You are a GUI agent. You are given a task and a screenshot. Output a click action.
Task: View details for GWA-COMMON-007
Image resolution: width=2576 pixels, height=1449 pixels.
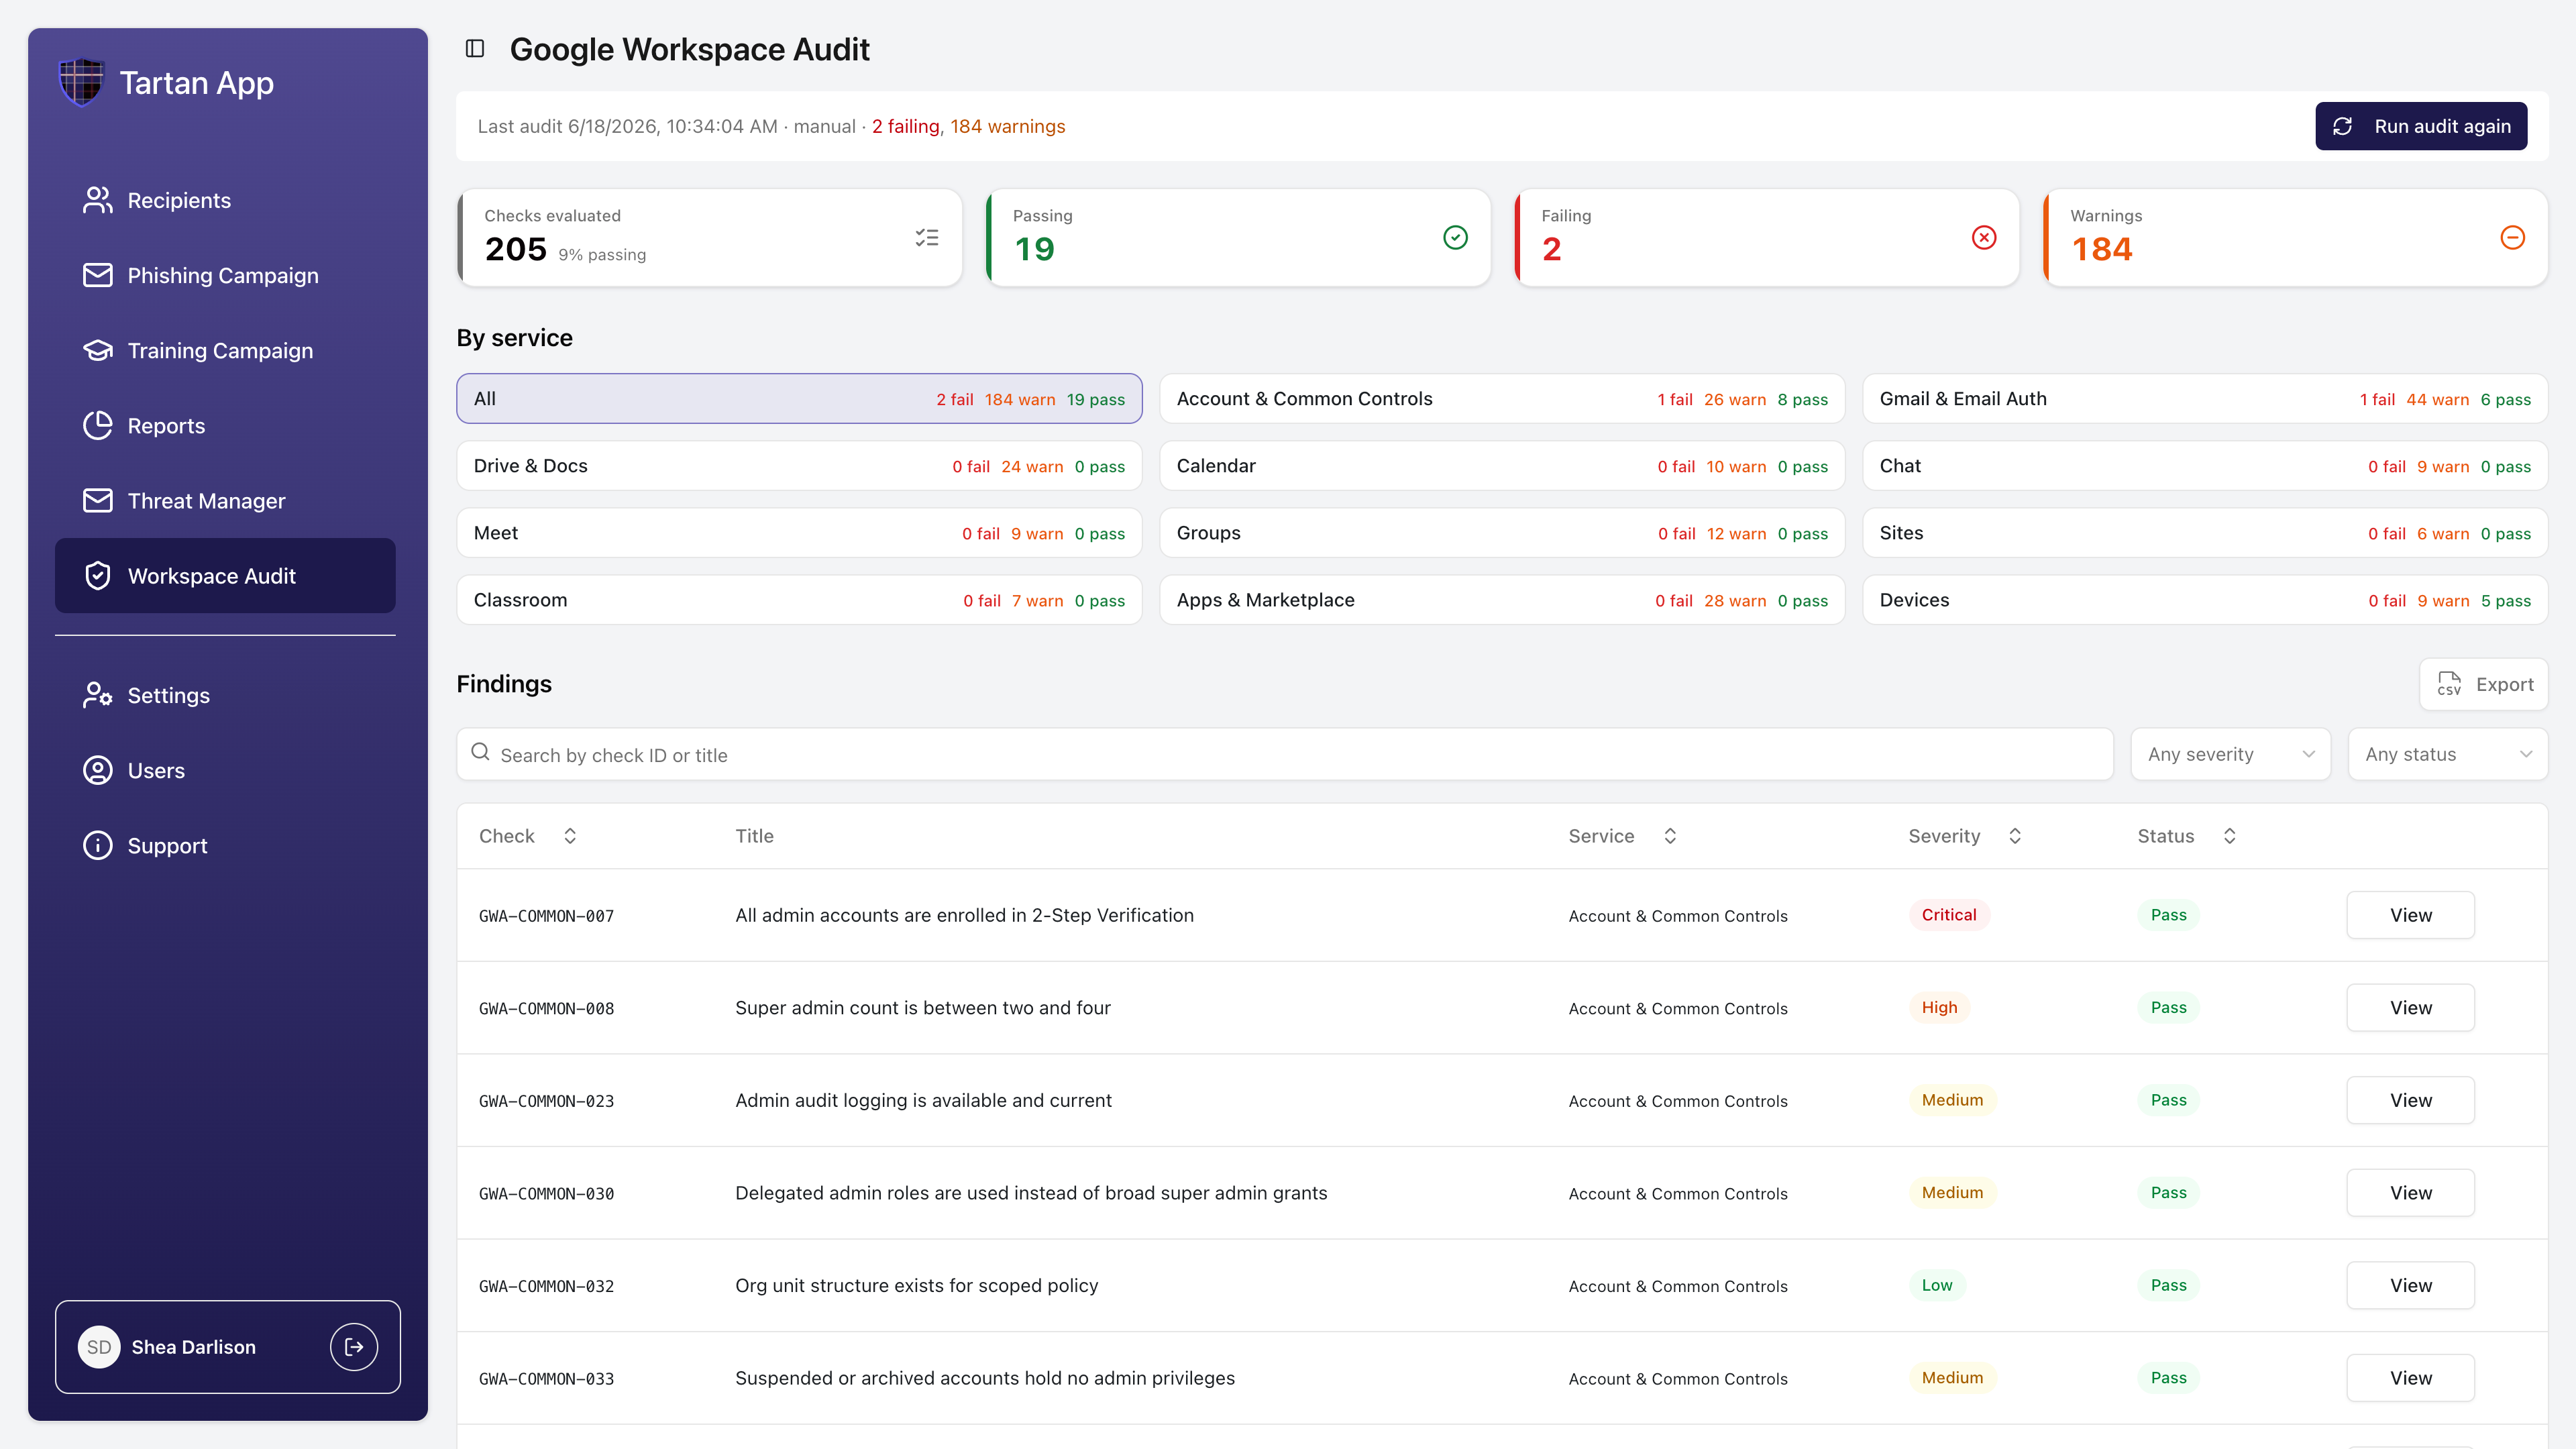pos(2410,915)
